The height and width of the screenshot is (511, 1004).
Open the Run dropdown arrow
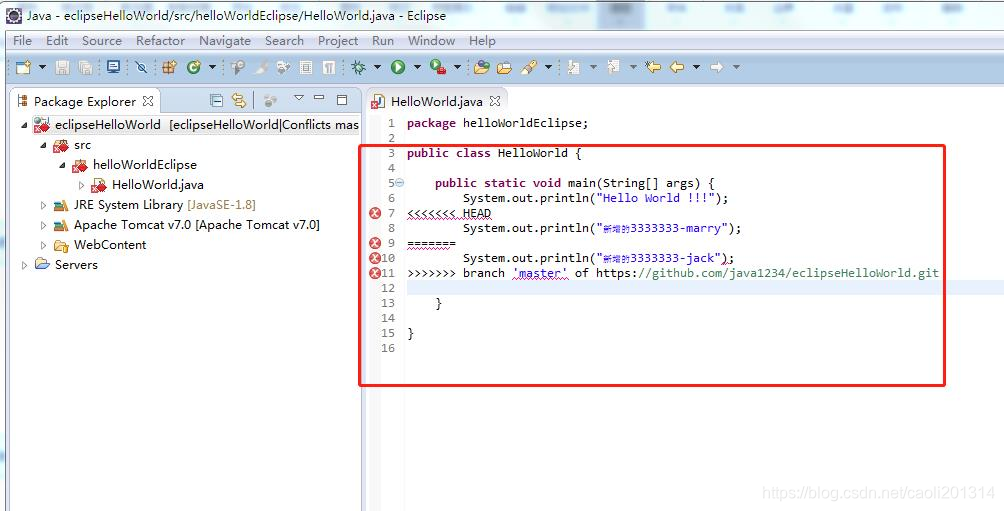coord(417,67)
